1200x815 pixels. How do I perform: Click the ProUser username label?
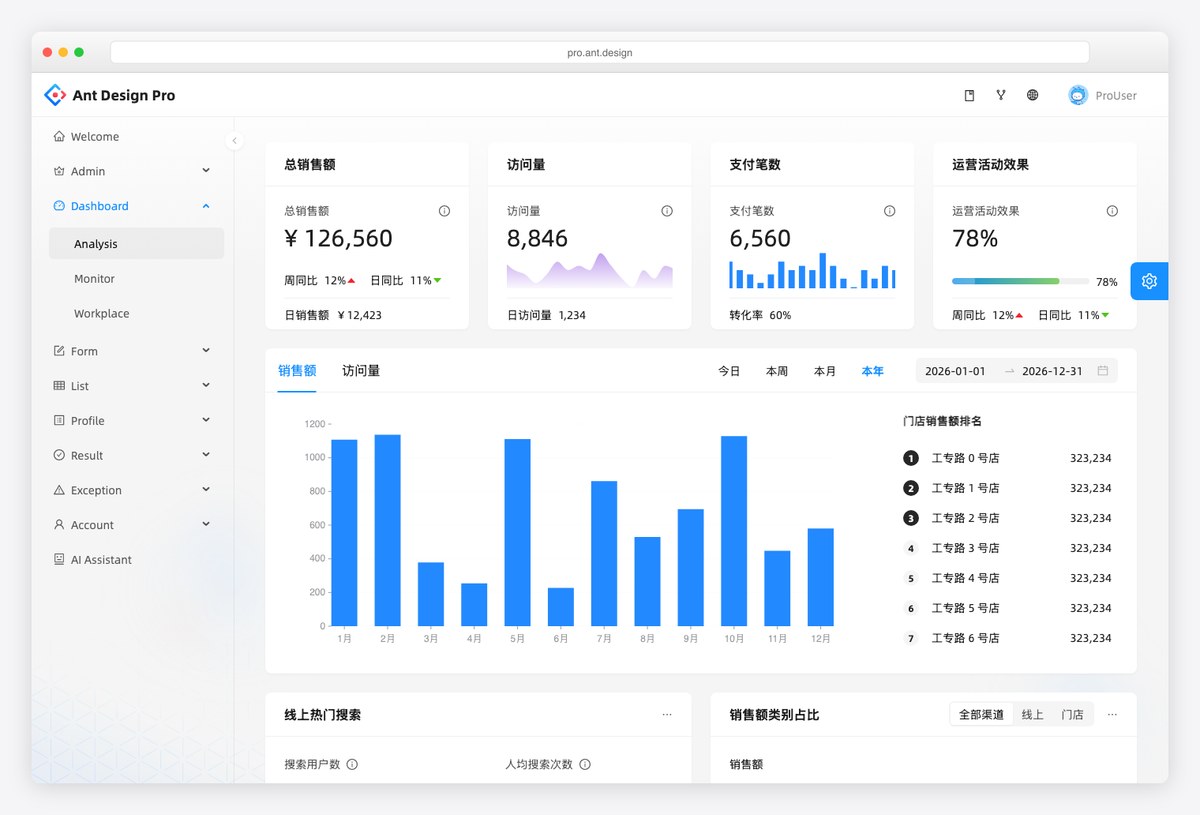(x=1116, y=96)
